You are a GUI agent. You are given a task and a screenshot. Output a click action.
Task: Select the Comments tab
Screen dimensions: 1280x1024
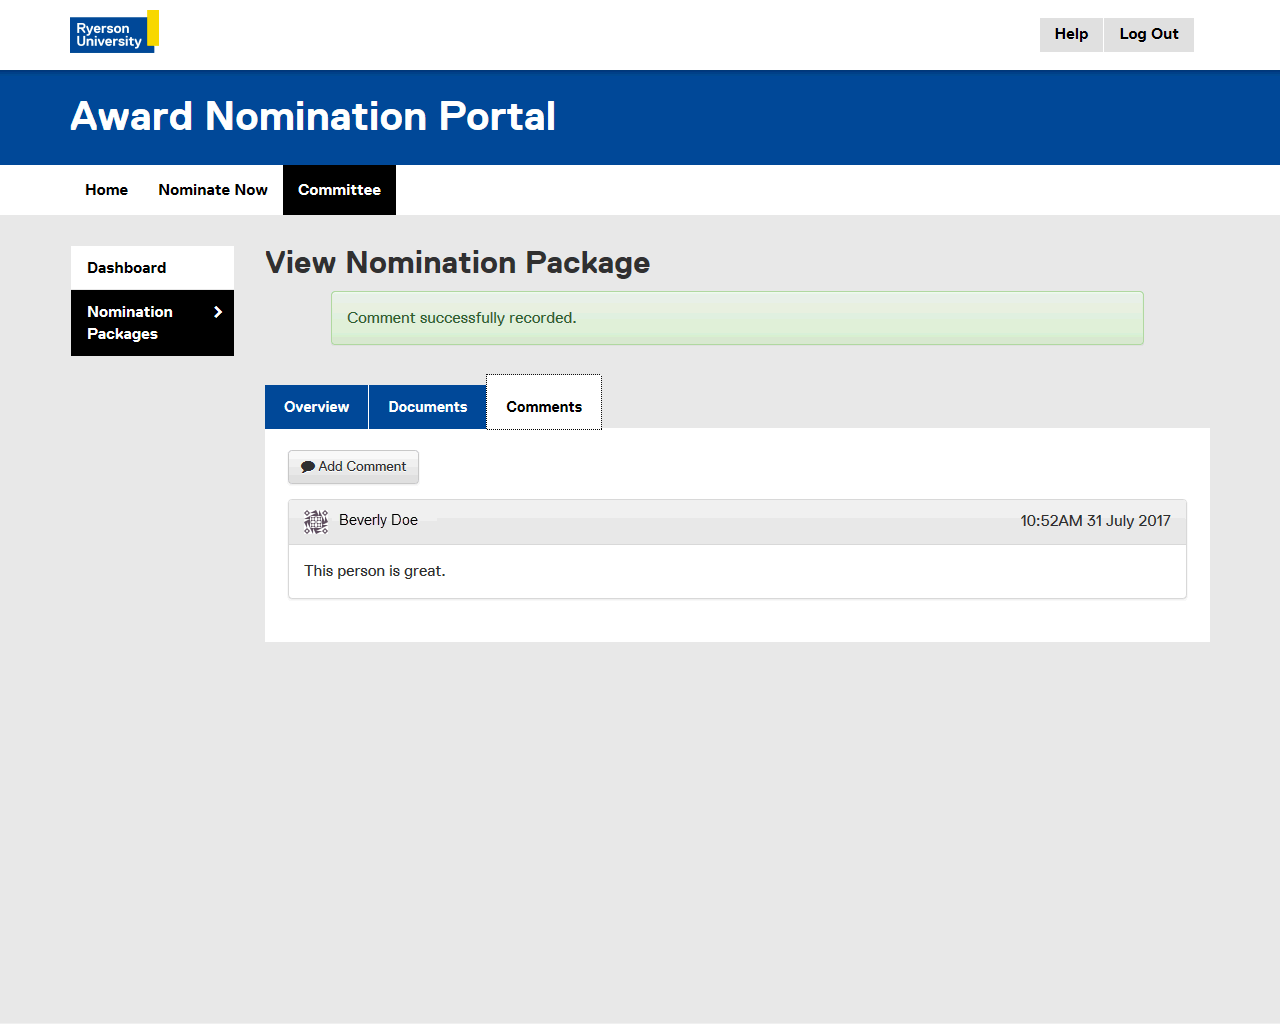[544, 407]
